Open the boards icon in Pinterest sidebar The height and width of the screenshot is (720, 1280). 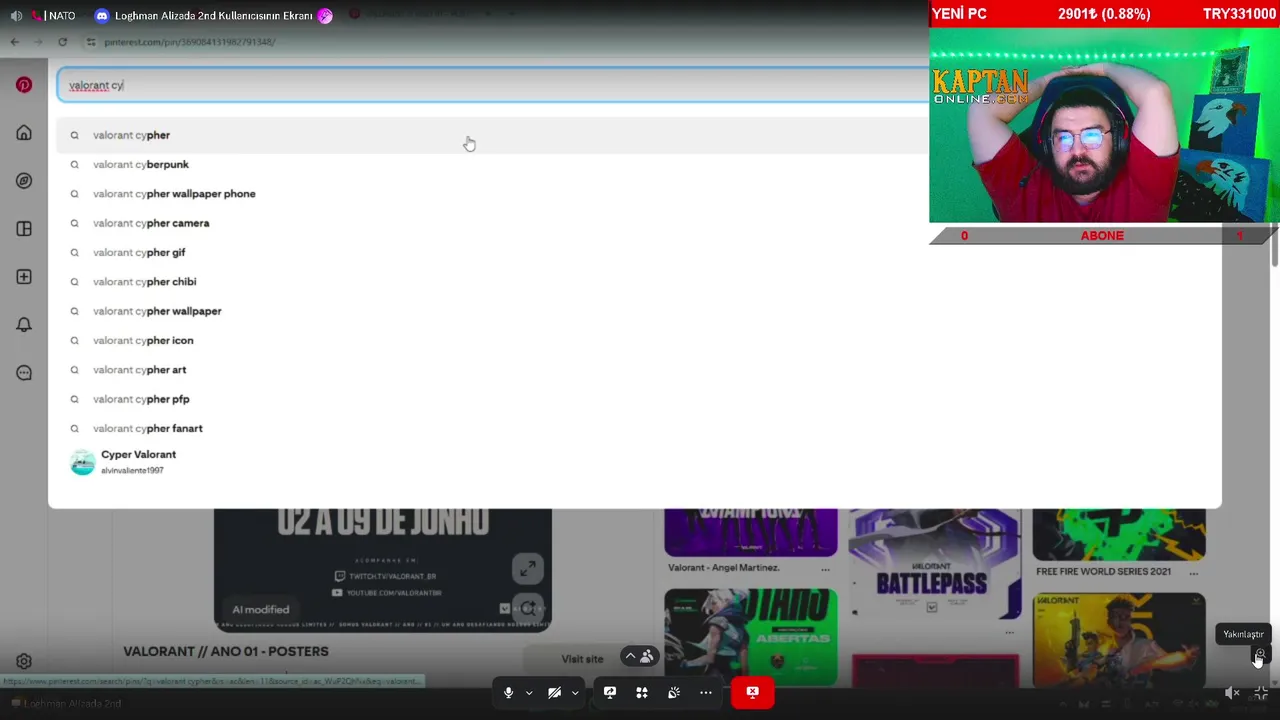coord(24,229)
